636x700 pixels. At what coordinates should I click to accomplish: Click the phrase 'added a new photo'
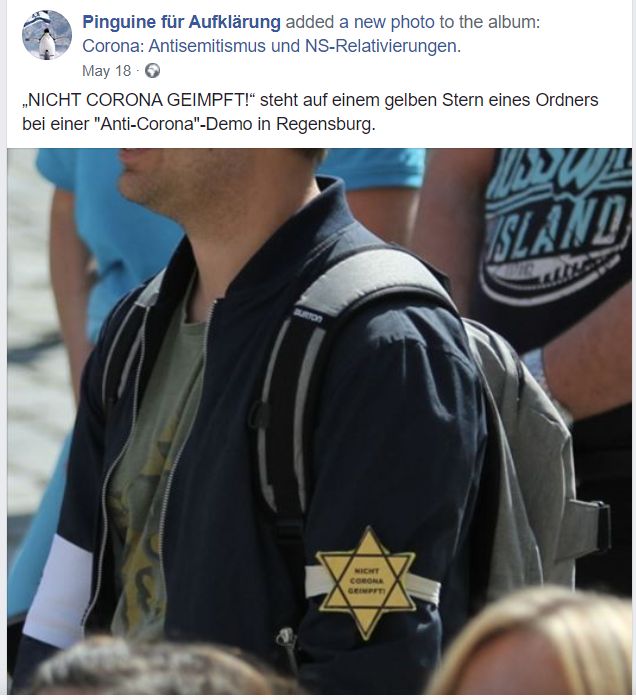(361, 22)
